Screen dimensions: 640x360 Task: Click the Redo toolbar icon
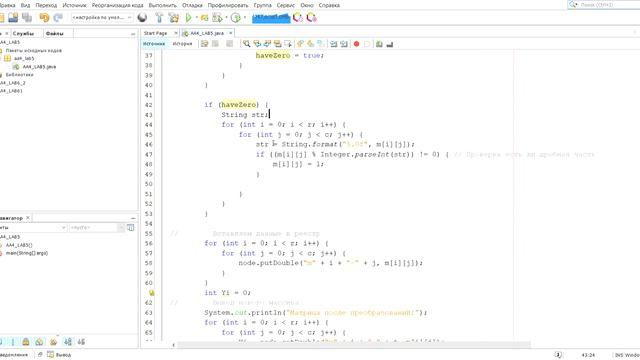[x=58, y=18]
